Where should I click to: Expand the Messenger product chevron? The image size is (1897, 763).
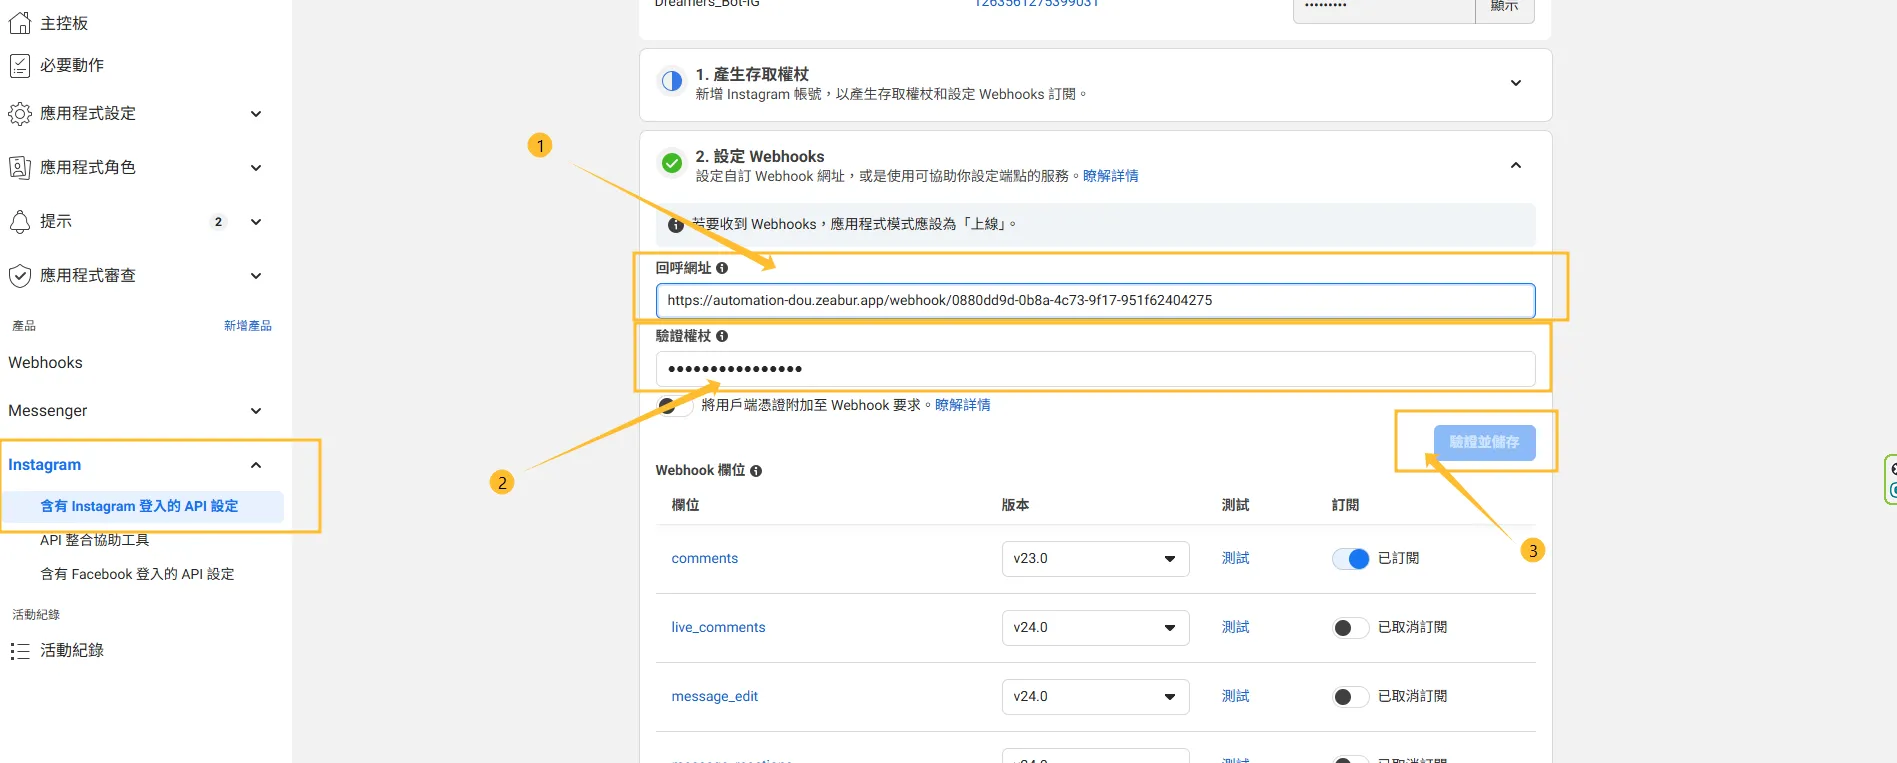point(256,411)
